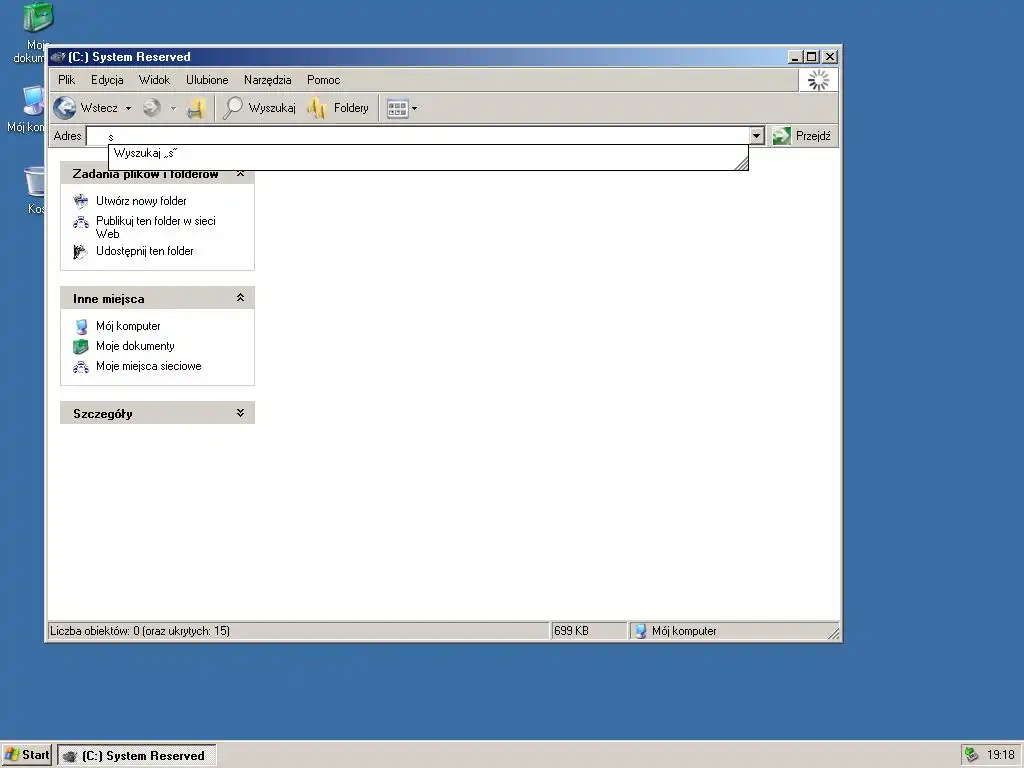Image resolution: width=1024 pixels, height=768 pixels.
Task: Collapse the Zadania plików i folderów panel
Action: tap(240, 174)
